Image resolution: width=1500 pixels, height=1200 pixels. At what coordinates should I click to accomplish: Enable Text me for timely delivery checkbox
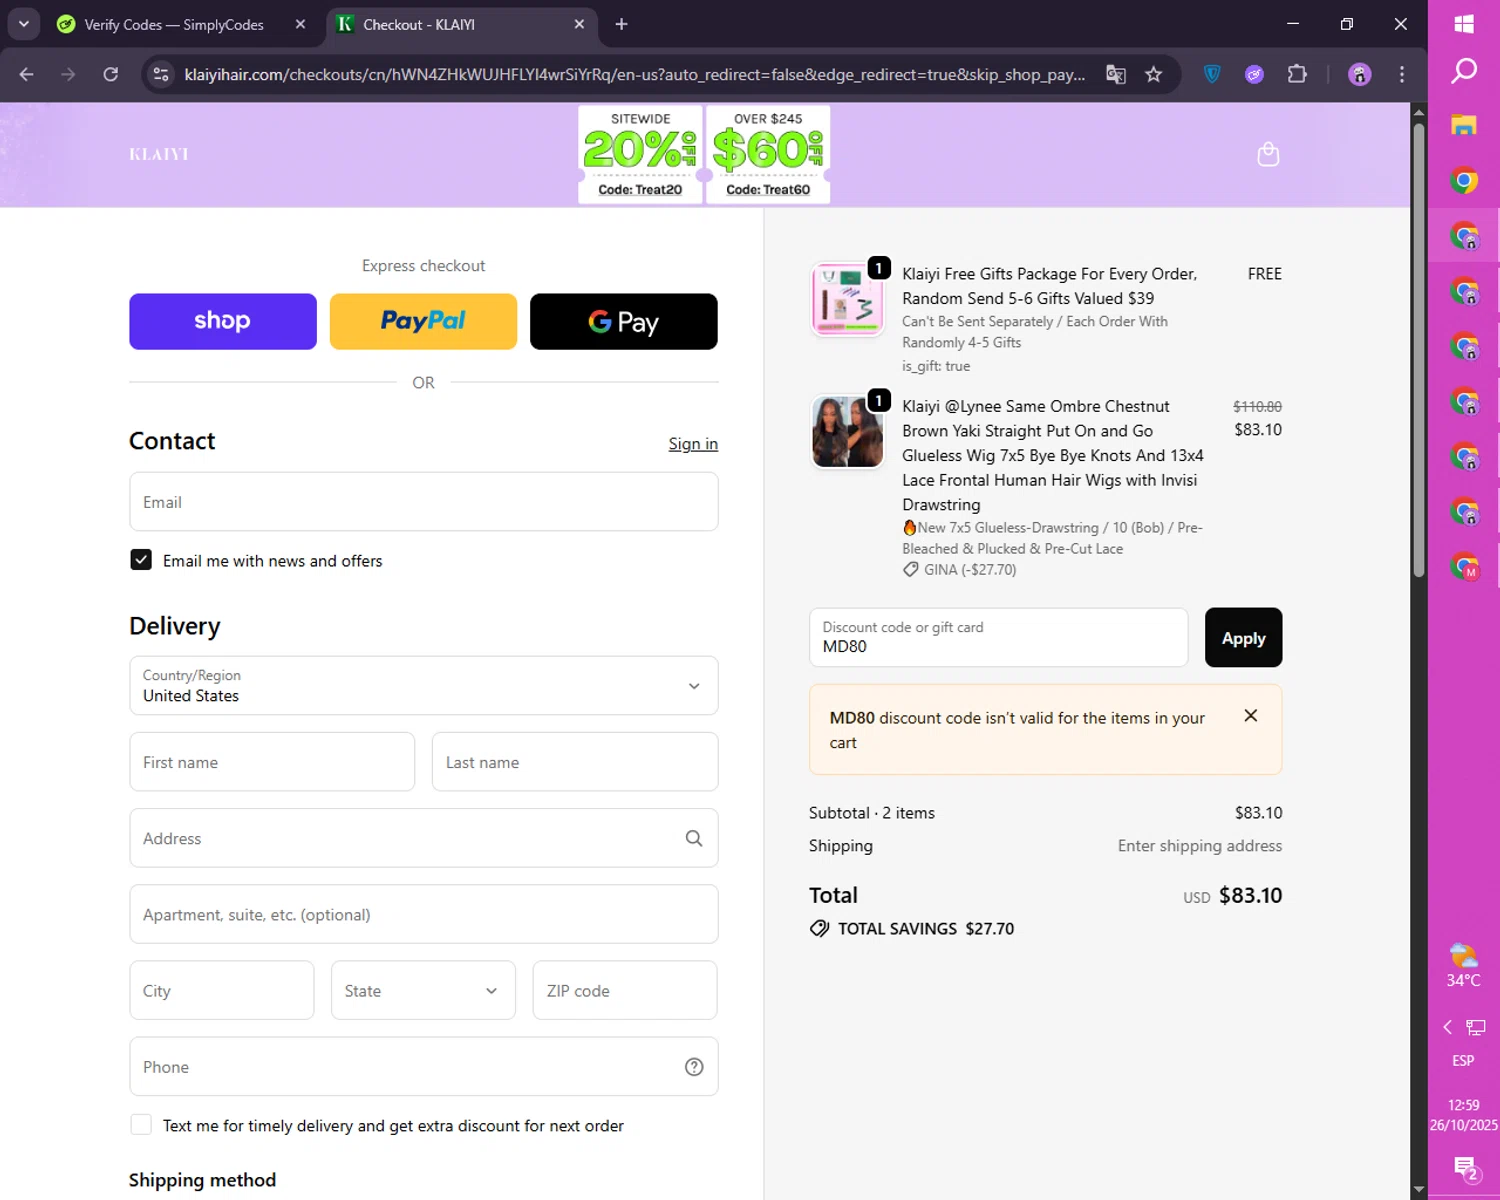pos(141,1125)
